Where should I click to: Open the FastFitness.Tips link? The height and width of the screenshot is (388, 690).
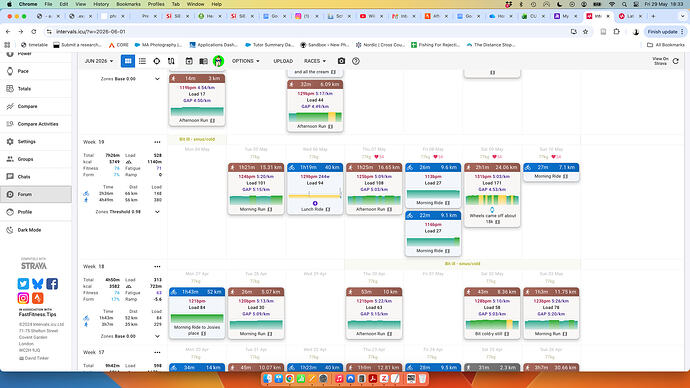(x=37, y=315)
